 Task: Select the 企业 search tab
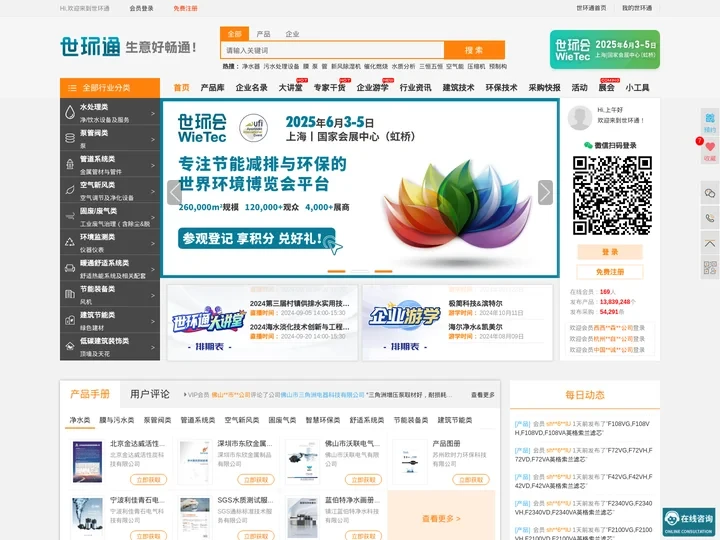(292, 34)
